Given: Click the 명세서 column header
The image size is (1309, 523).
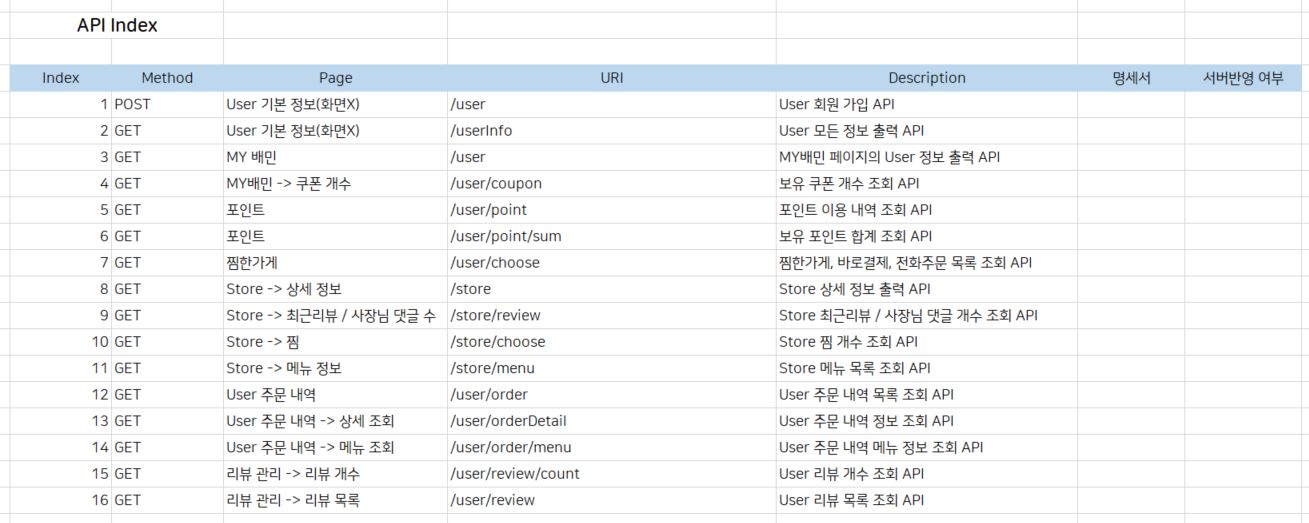Looking at the screenshot, I should [x=1131, y=78].
